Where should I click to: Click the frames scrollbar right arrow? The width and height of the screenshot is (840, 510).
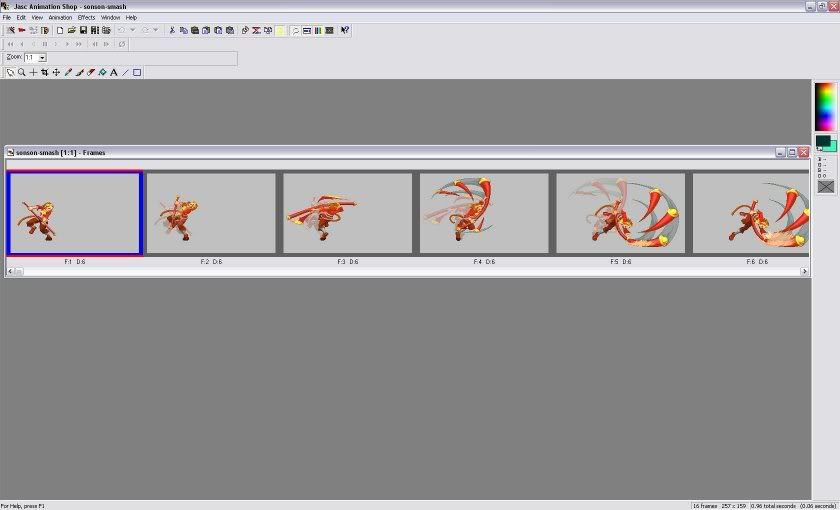pyautogui.click(x=804, y=272)
